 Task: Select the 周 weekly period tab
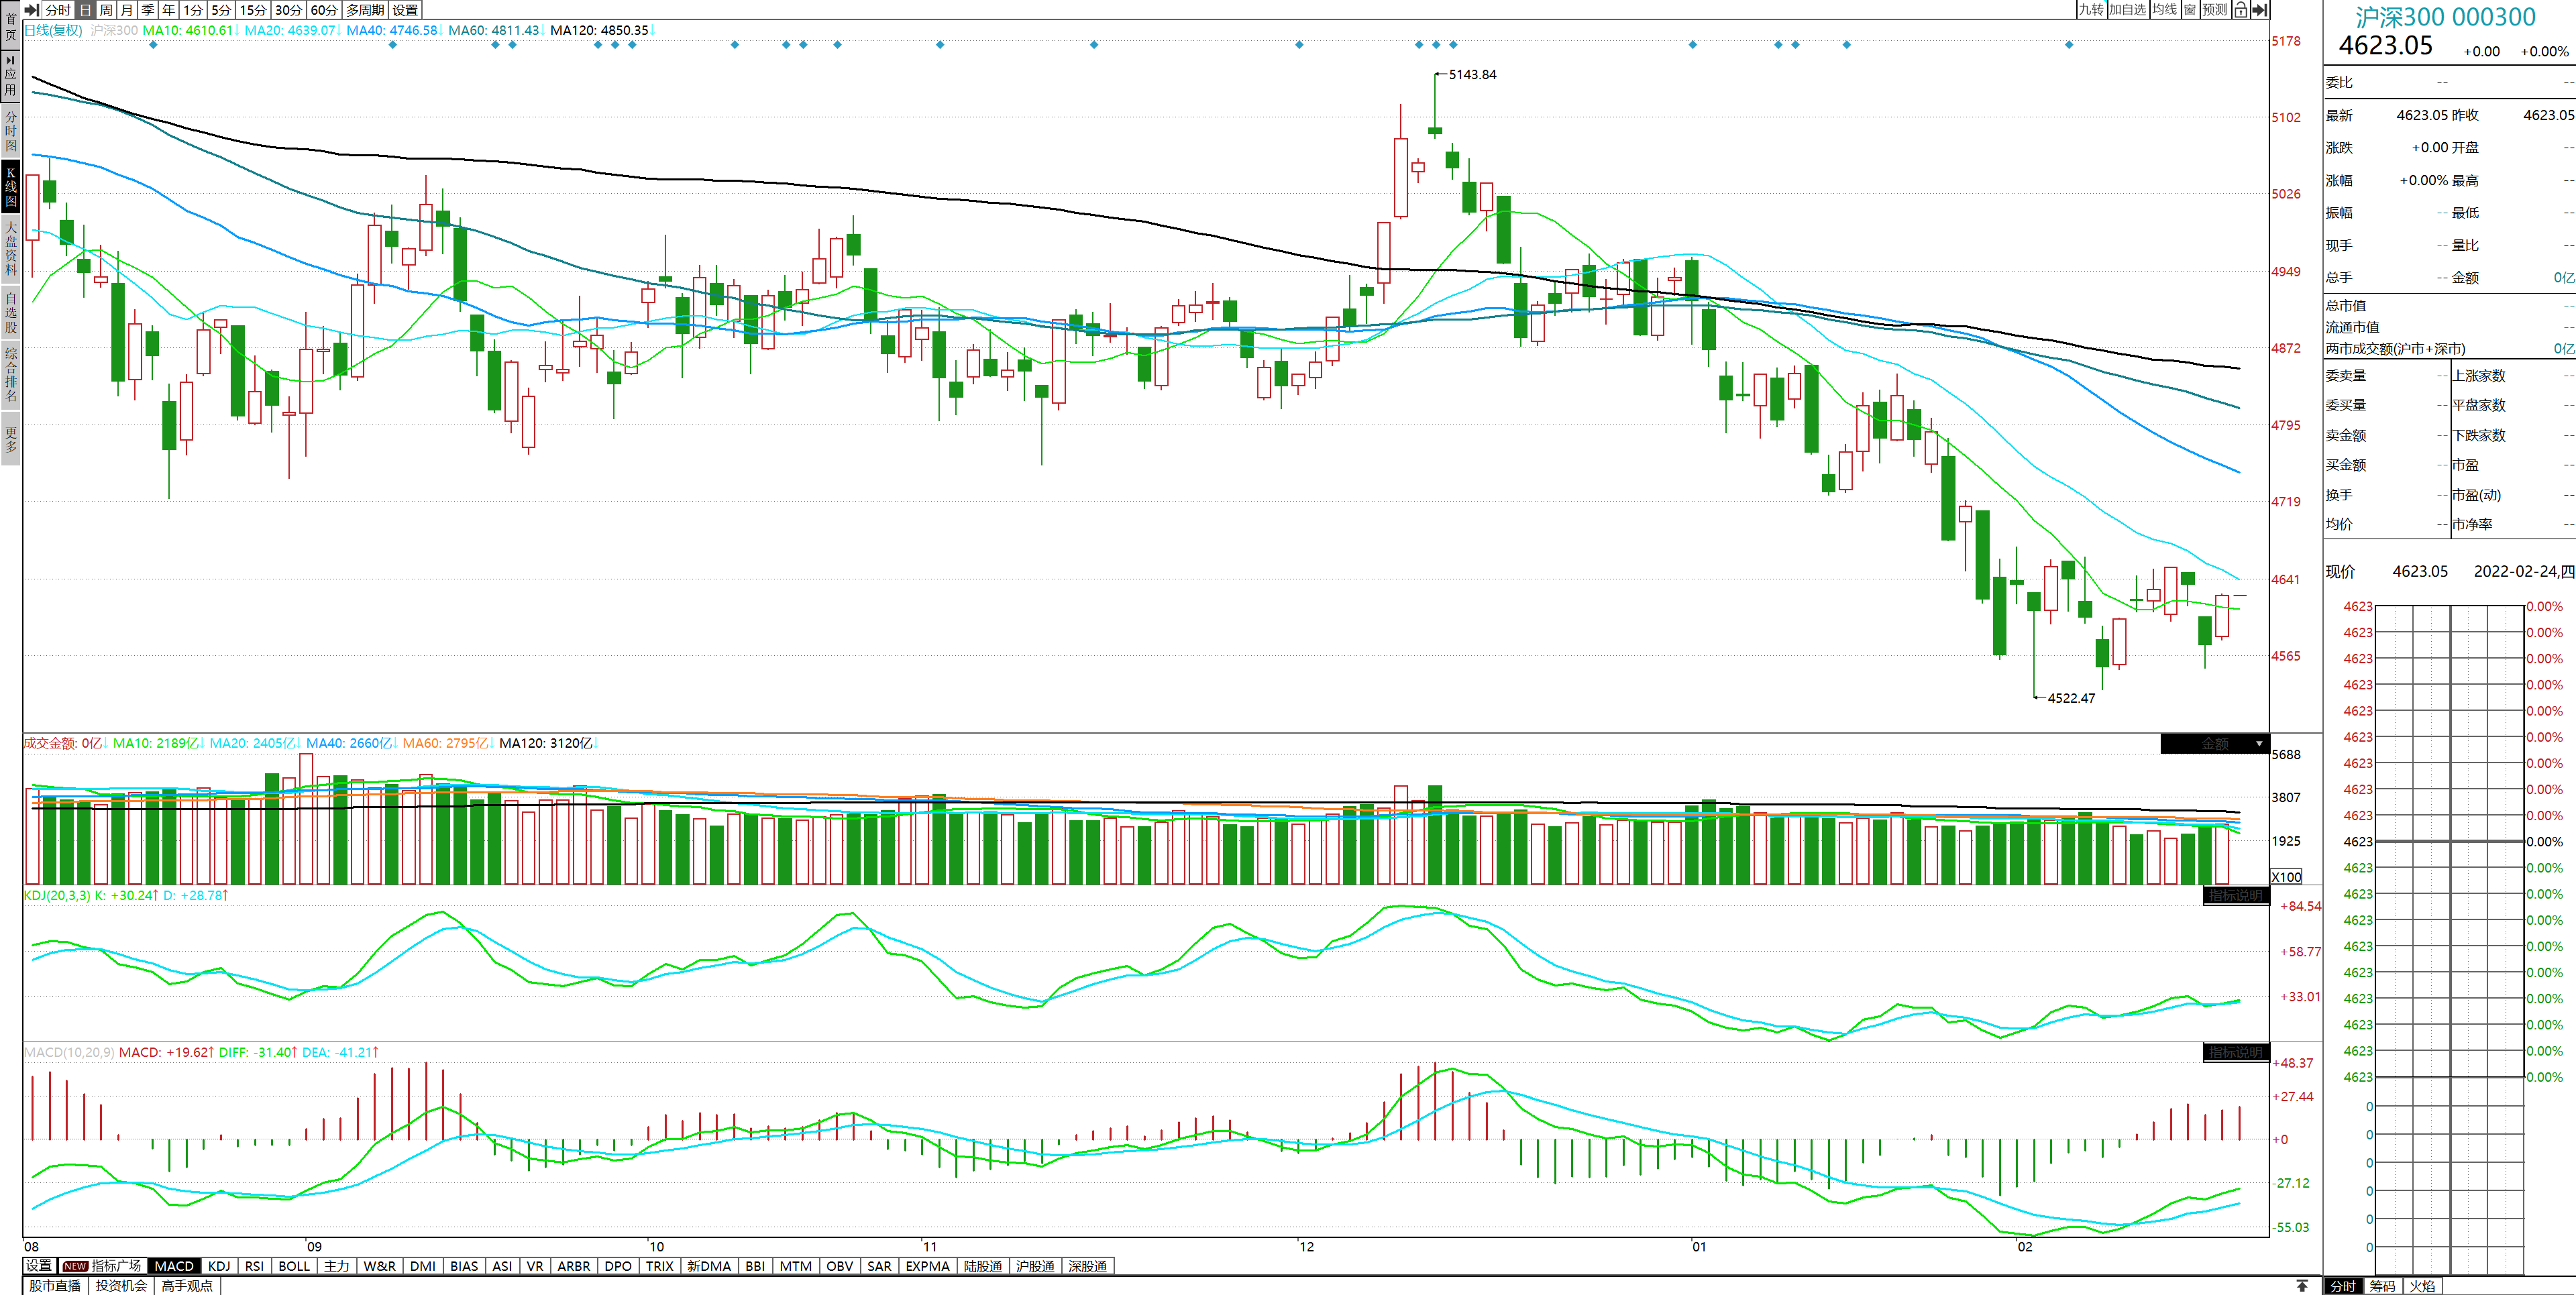point(106,10)
